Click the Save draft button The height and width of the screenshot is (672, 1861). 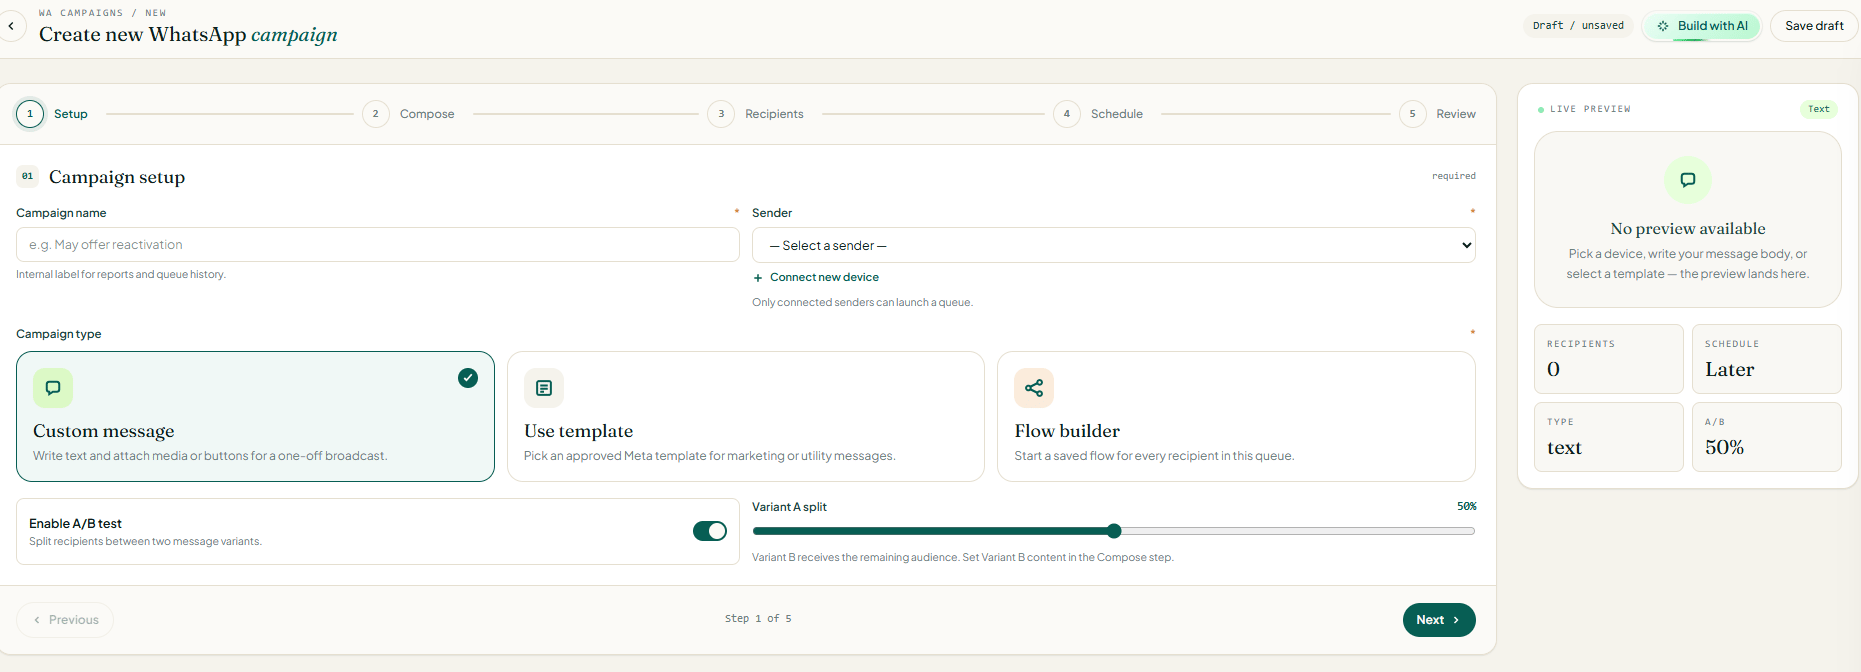click(x=1814, y=26)
